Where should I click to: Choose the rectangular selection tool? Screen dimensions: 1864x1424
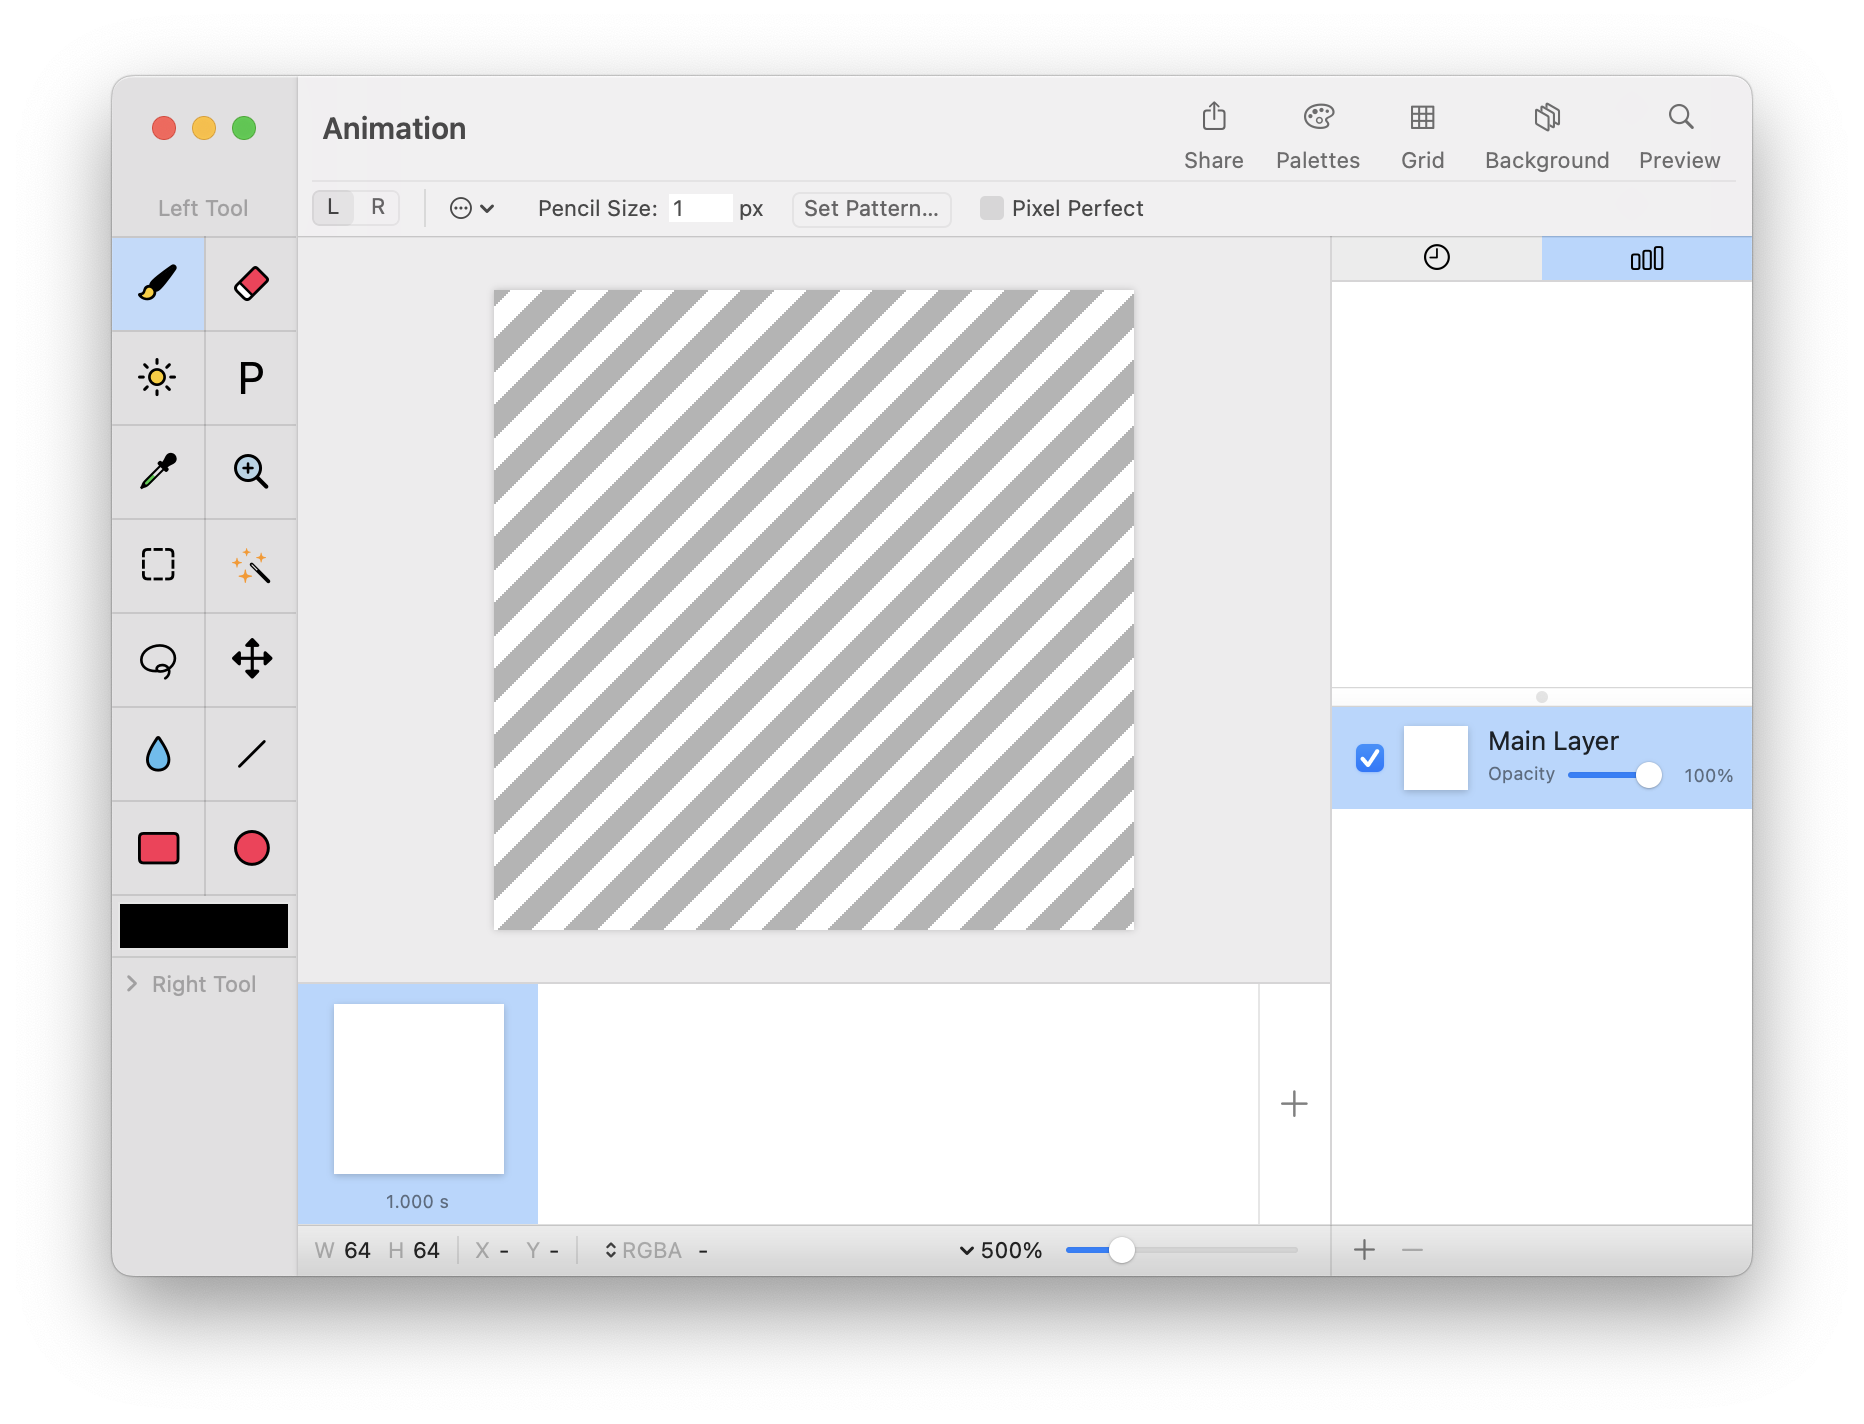click(x=158, y=565)
